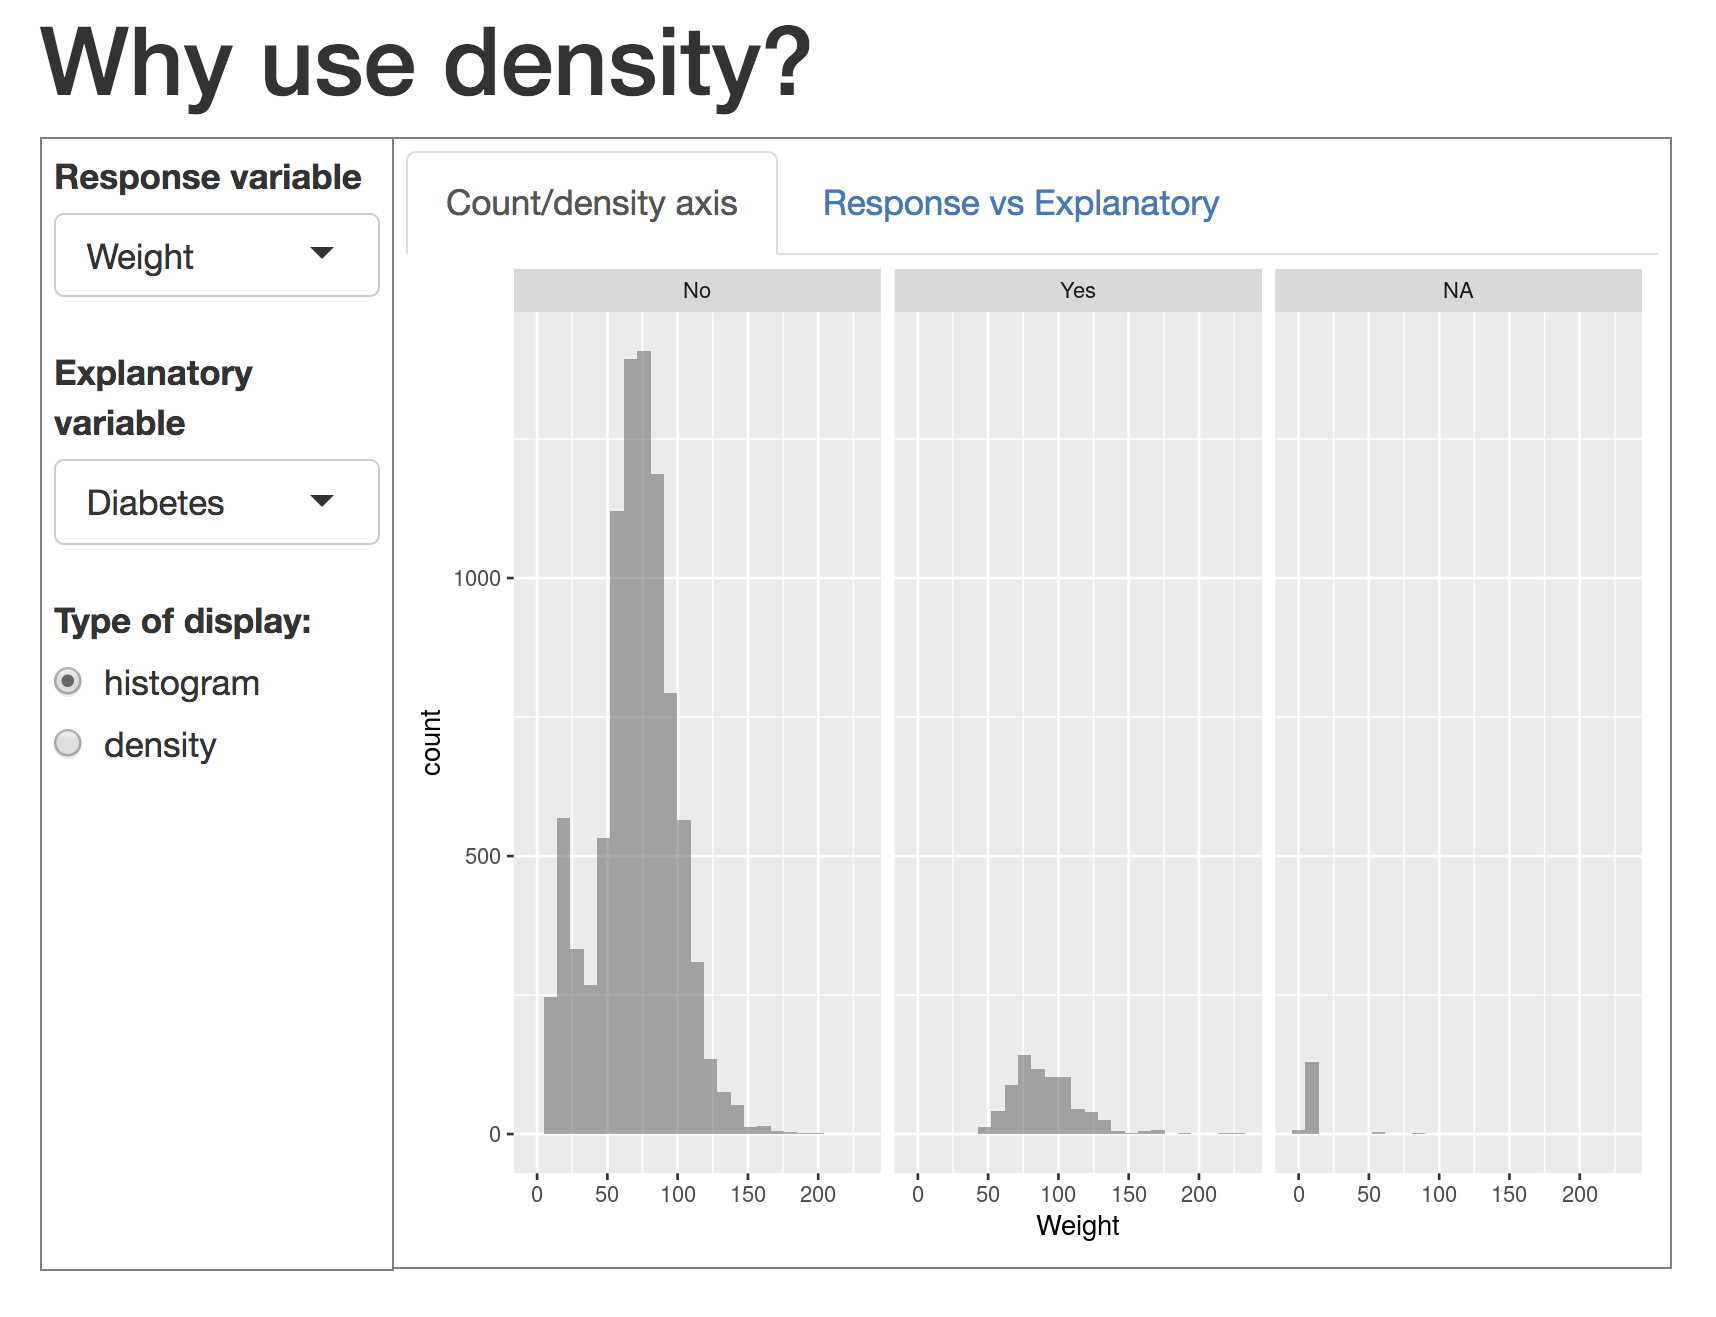Open the Response vs Explanatory tab
This screenshot has width=1716, height=1317.
pyautogui.click(x=1020, y=203)
